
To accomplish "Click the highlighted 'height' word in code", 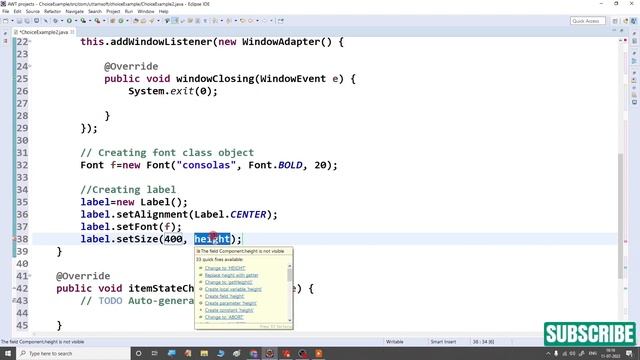I will (x=212, y=239).
